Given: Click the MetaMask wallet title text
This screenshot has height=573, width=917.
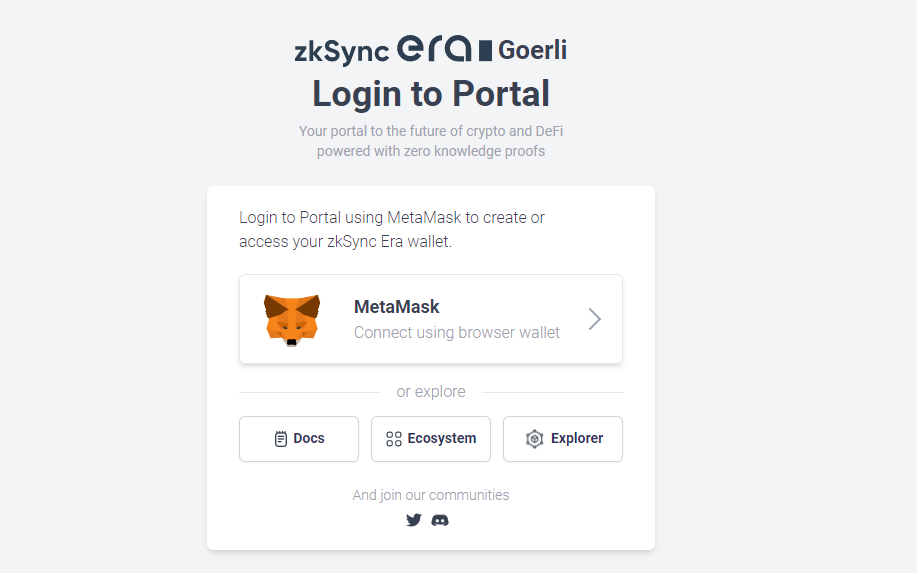Looking at the screenshot, I should [397, 307].
